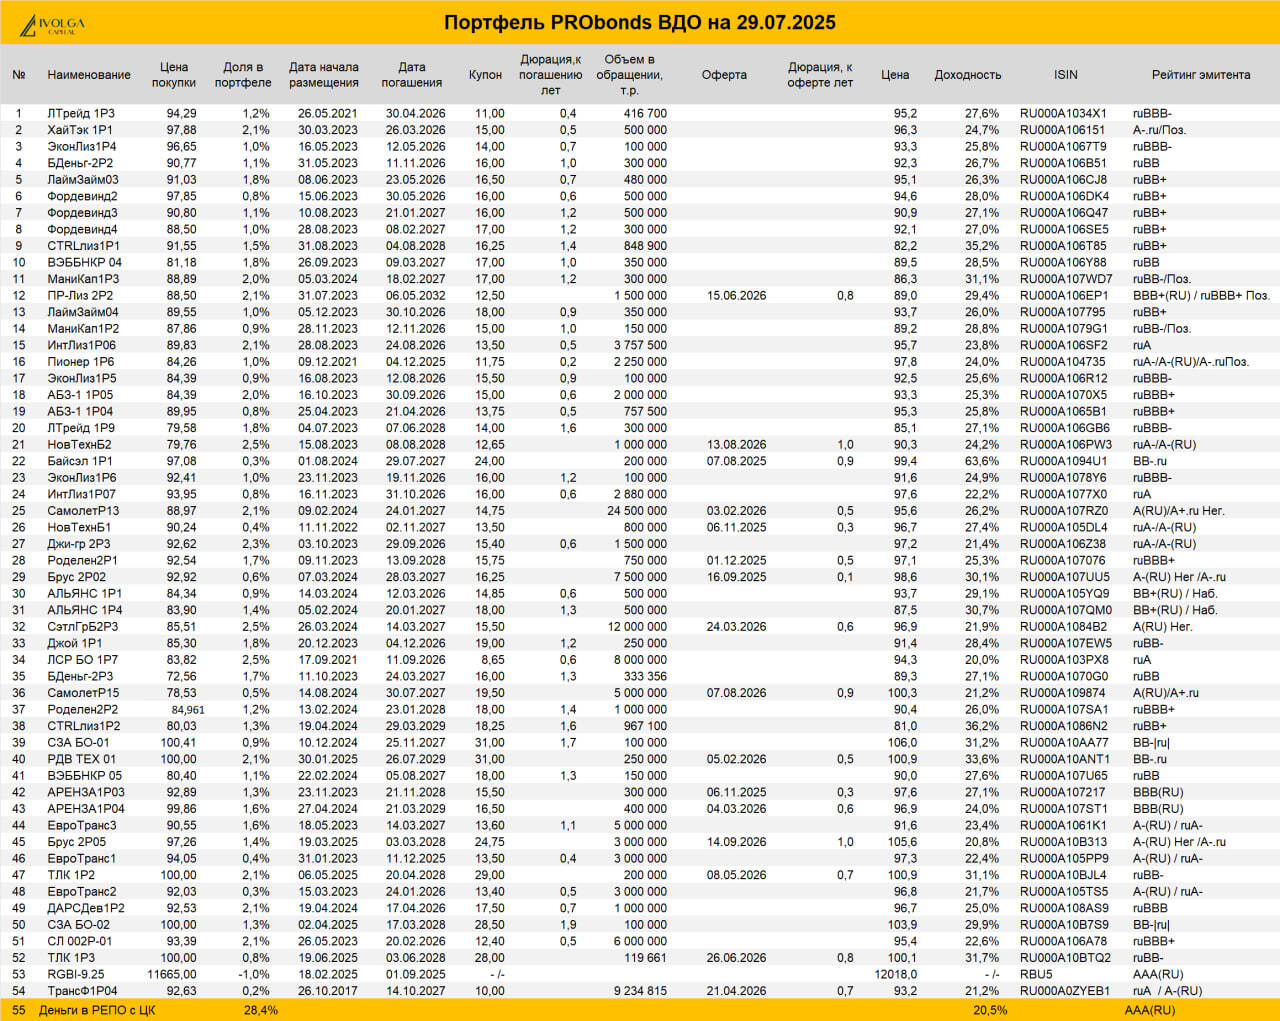
Task: Select the bond name 'Фордевинд4'
Action: click(x=82, y=230)
